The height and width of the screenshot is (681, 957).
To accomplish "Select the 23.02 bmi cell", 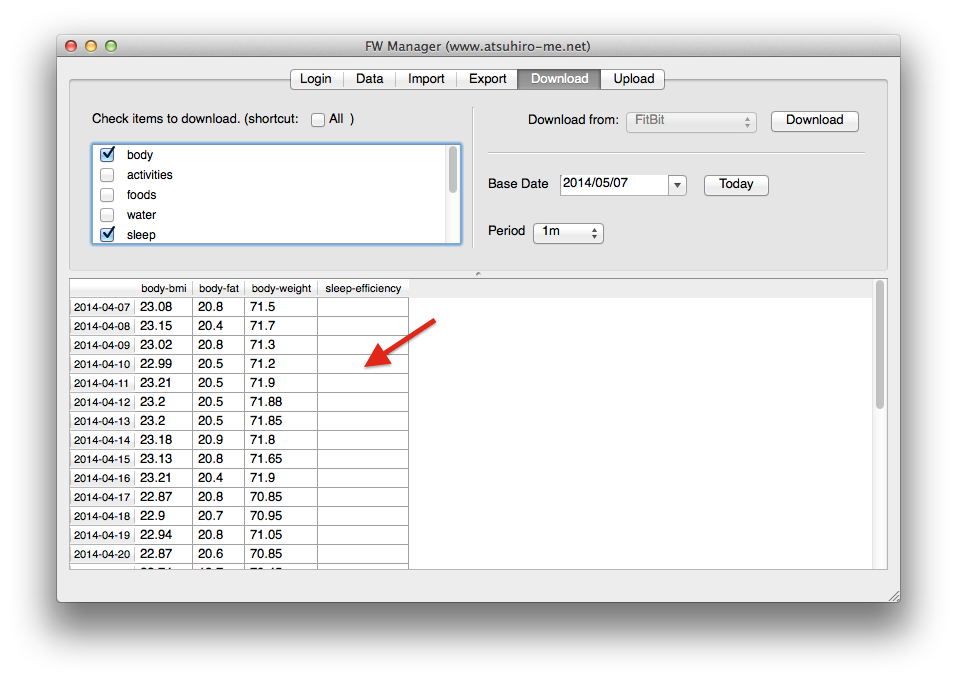I will click(x=164, y=345).
